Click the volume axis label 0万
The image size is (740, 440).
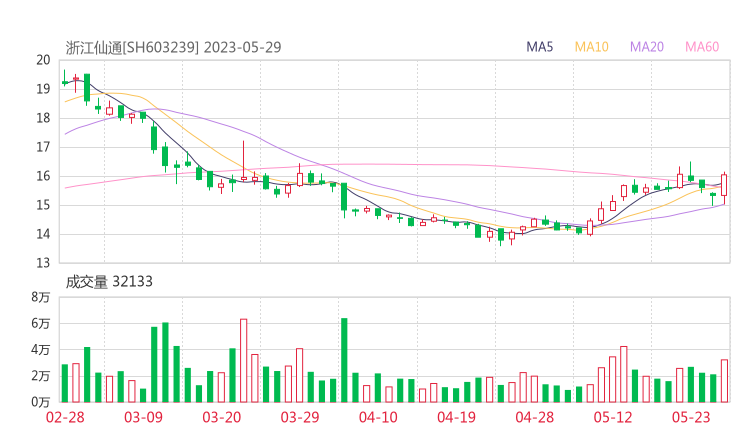point(41,402)
